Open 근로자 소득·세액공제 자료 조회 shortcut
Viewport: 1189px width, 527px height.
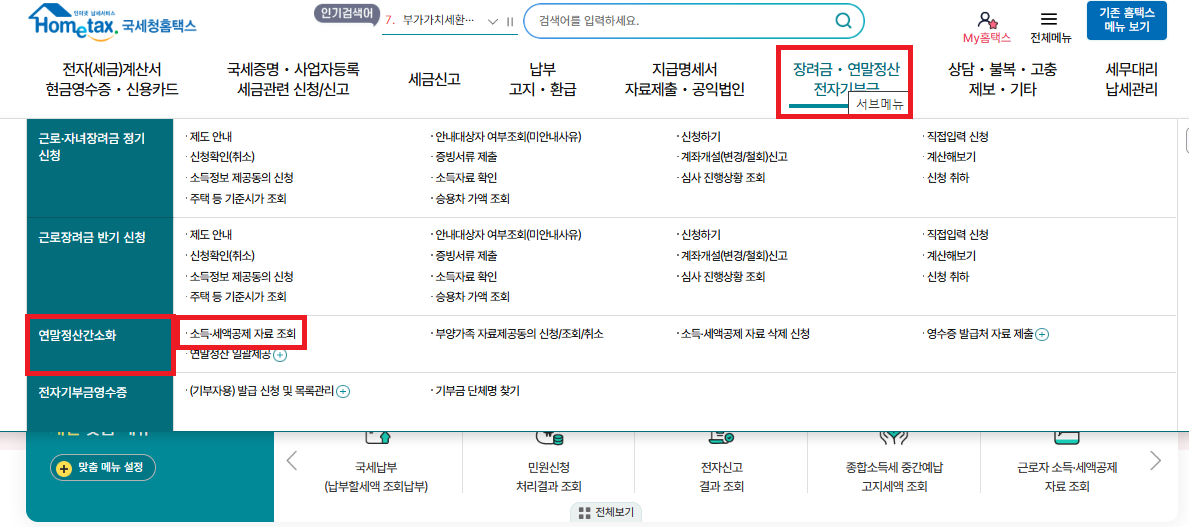tap(1065, 475)
